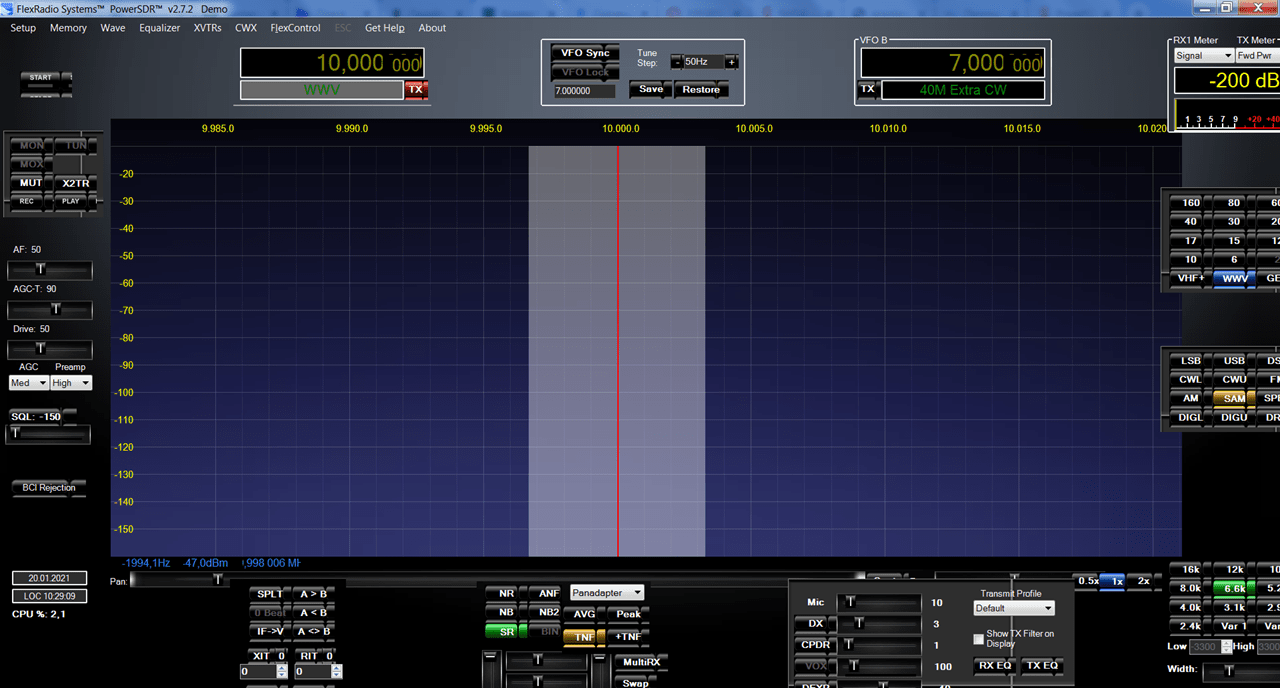Copy VFO B to A with A < B
This screenshot has height=688, width=1280.
pos(313,612)
